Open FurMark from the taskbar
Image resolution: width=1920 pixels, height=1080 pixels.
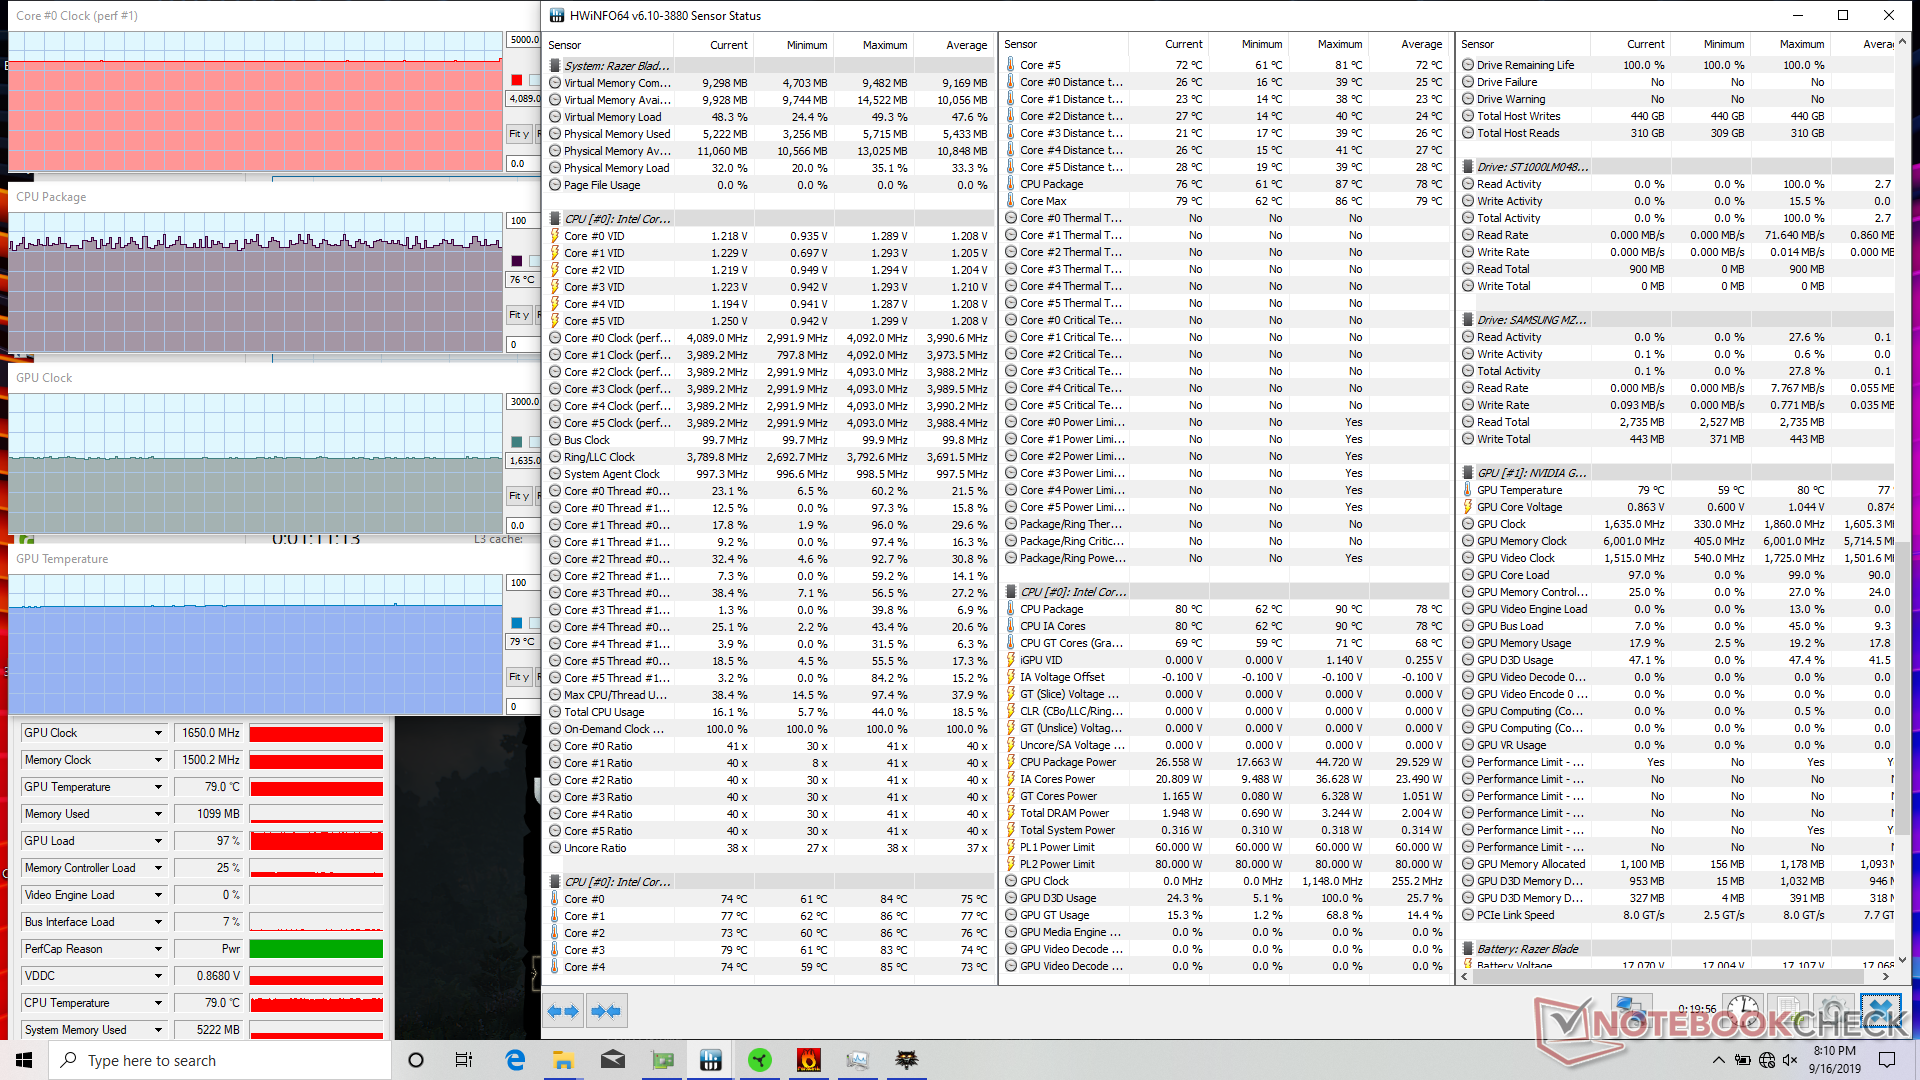click(808, 1060)
